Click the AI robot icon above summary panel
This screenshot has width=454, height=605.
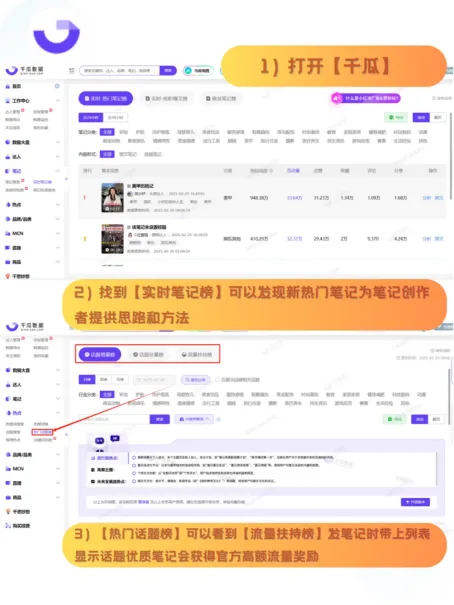coord(100,441)
